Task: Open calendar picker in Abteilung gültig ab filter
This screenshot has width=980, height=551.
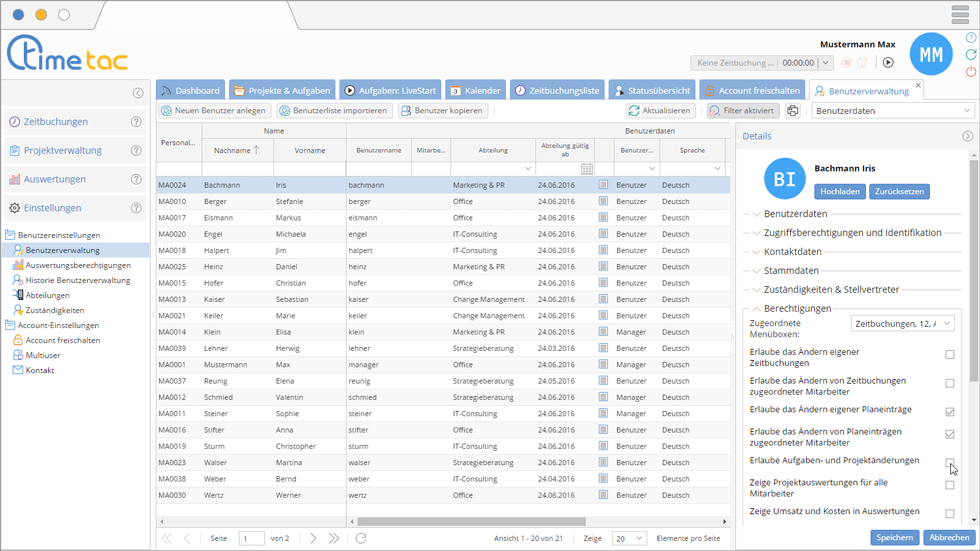Action: click(587, 169)
